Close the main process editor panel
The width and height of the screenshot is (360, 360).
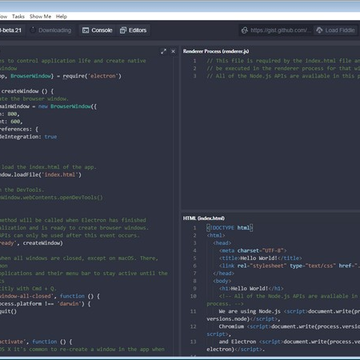(x=173, y=51)
